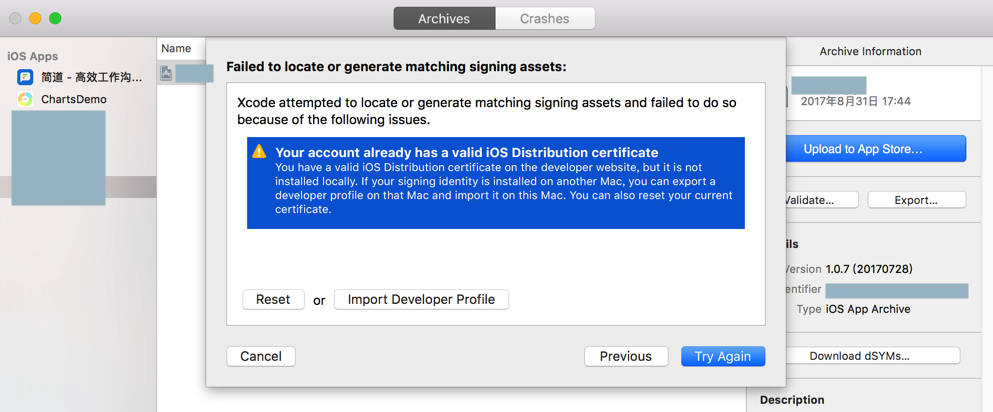
Task: Click Import Developer Profile button
Action: pyautogui.click(x=421, y=299)
